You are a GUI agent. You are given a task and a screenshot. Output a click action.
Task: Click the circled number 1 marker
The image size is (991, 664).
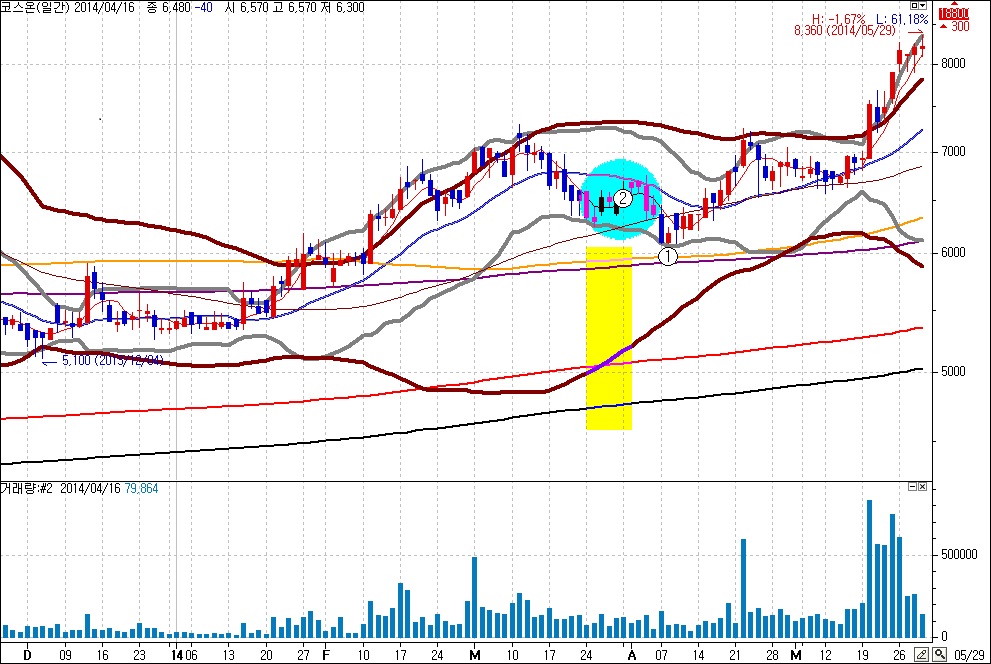point(668,256)
